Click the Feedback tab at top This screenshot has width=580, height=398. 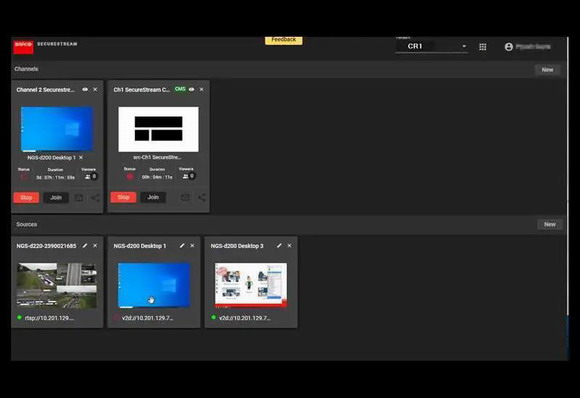(x=284, y=40)
